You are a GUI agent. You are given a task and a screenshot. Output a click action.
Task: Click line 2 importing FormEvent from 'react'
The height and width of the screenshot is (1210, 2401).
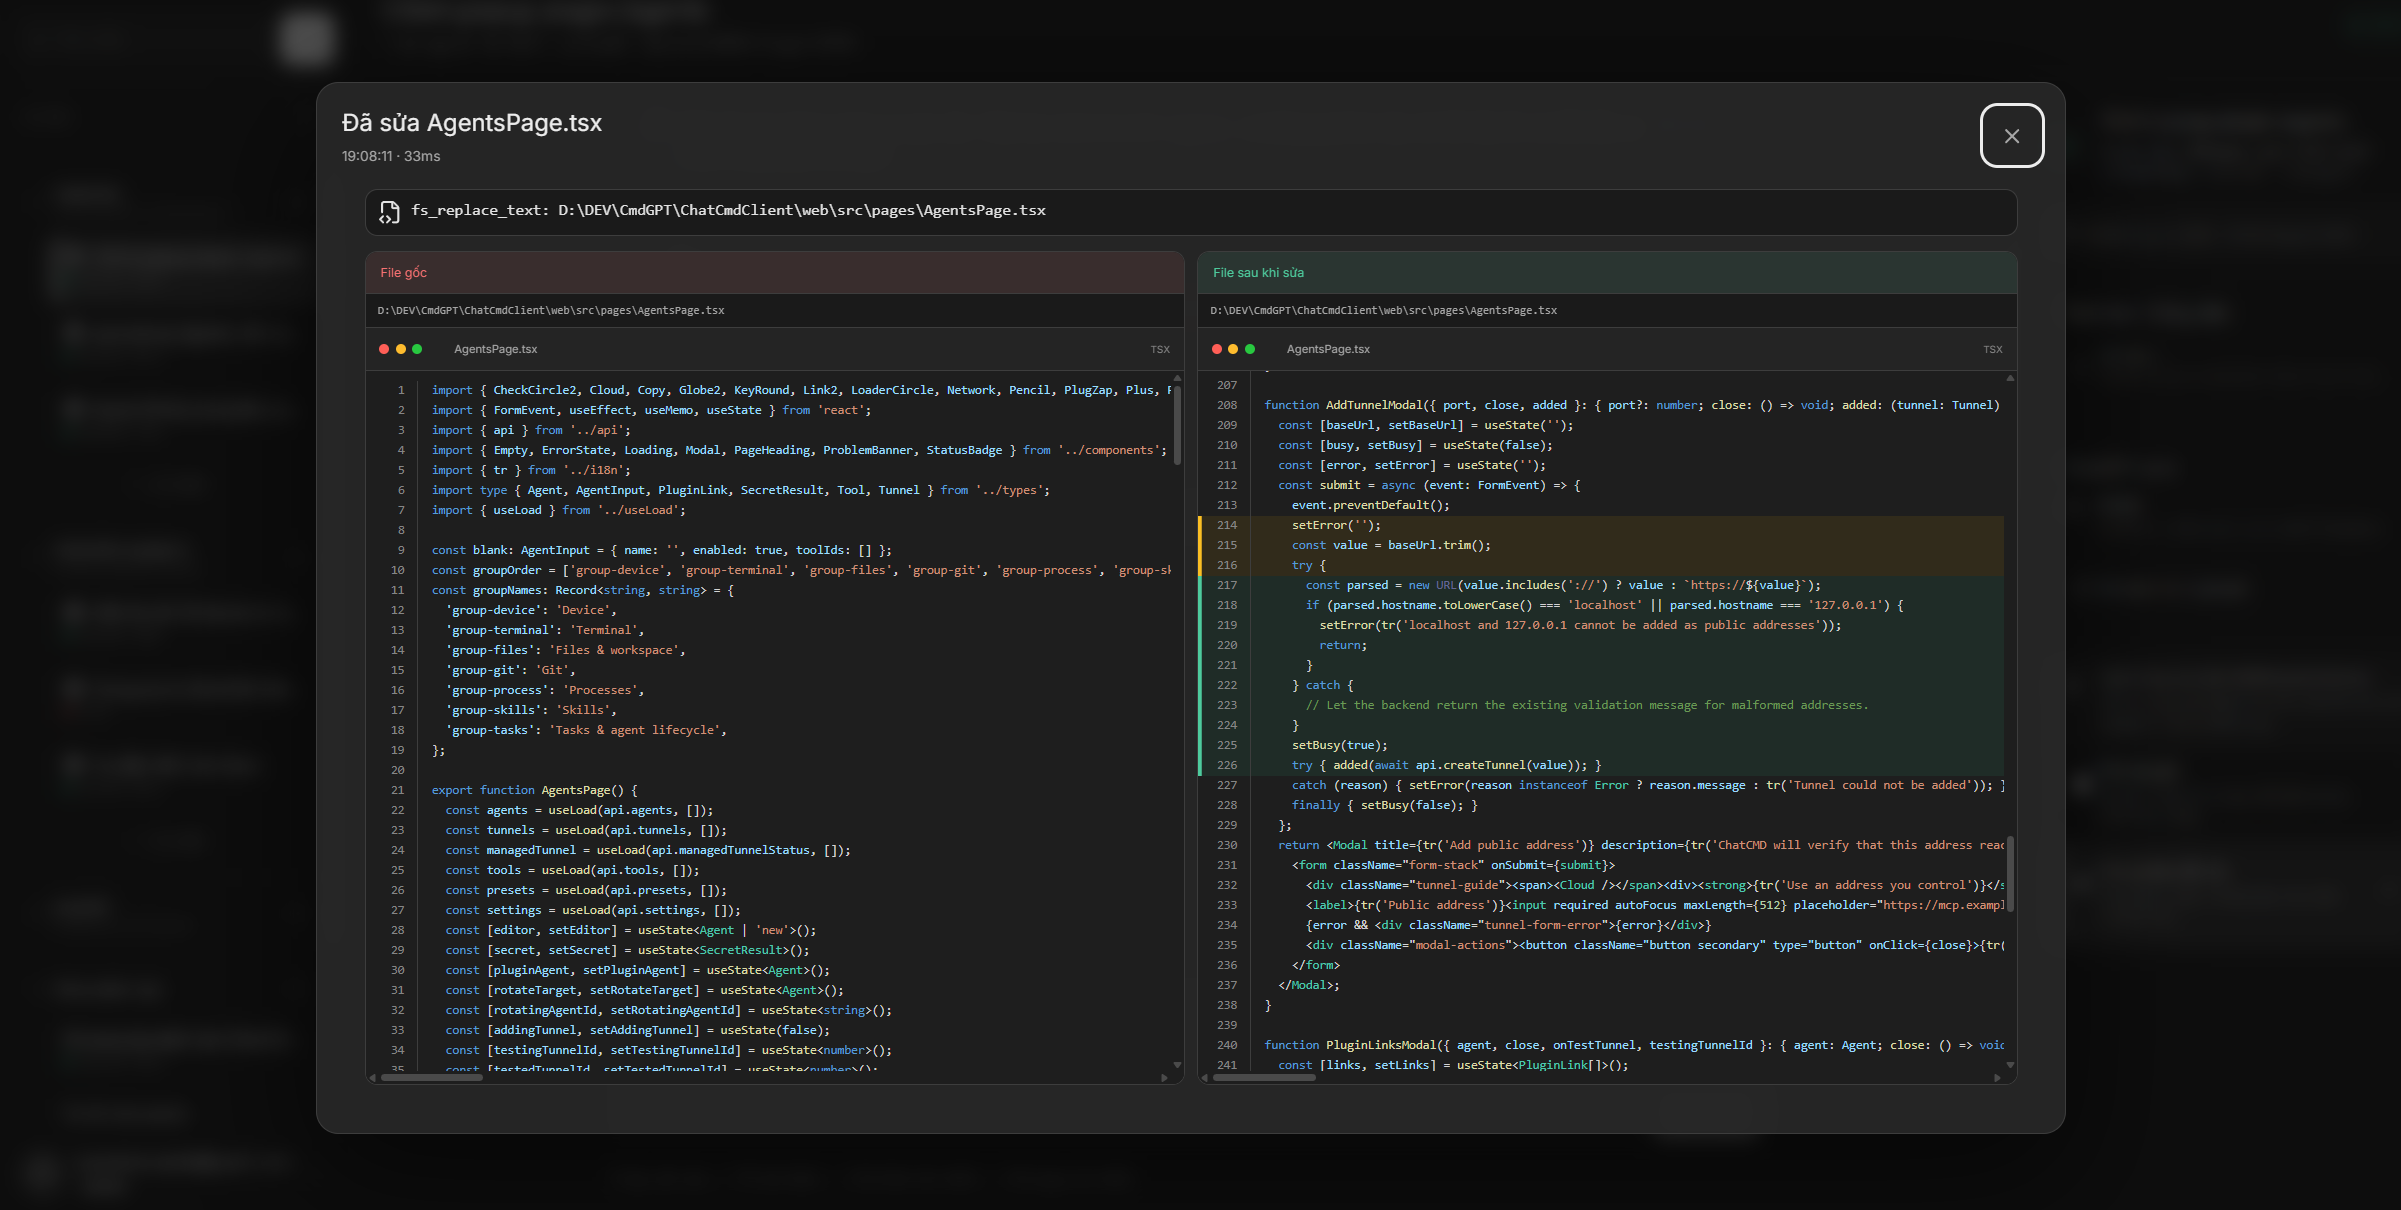tap(651, 410)
